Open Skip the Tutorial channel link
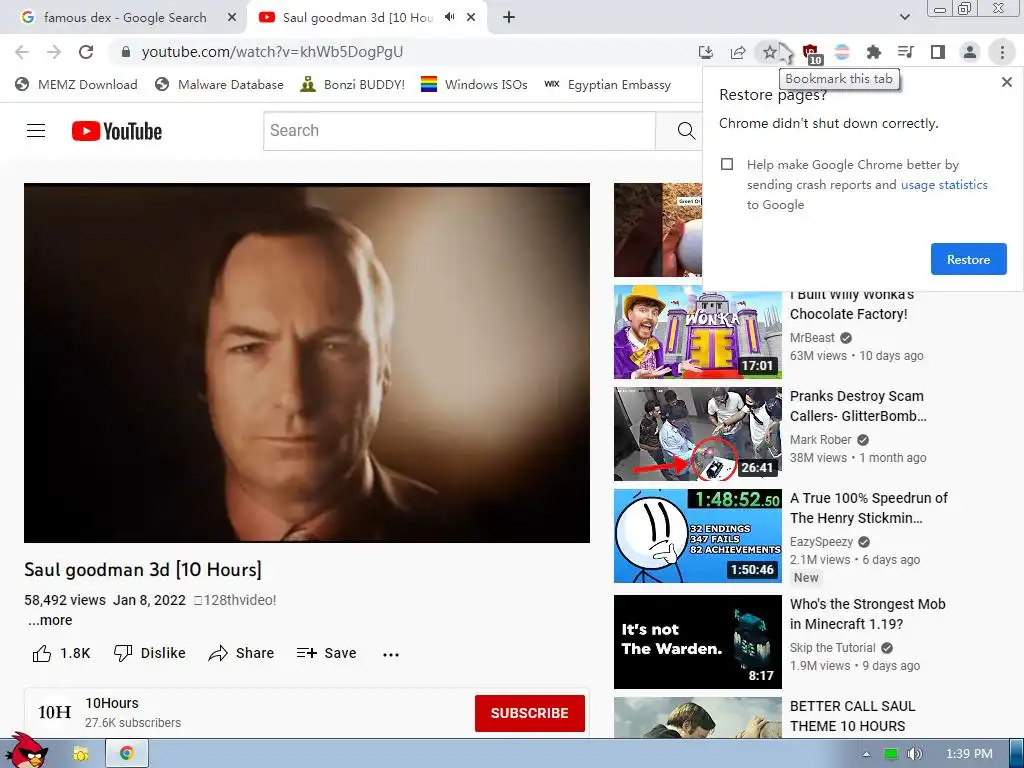Screen dimensions: 1024x768 [833, 647]
